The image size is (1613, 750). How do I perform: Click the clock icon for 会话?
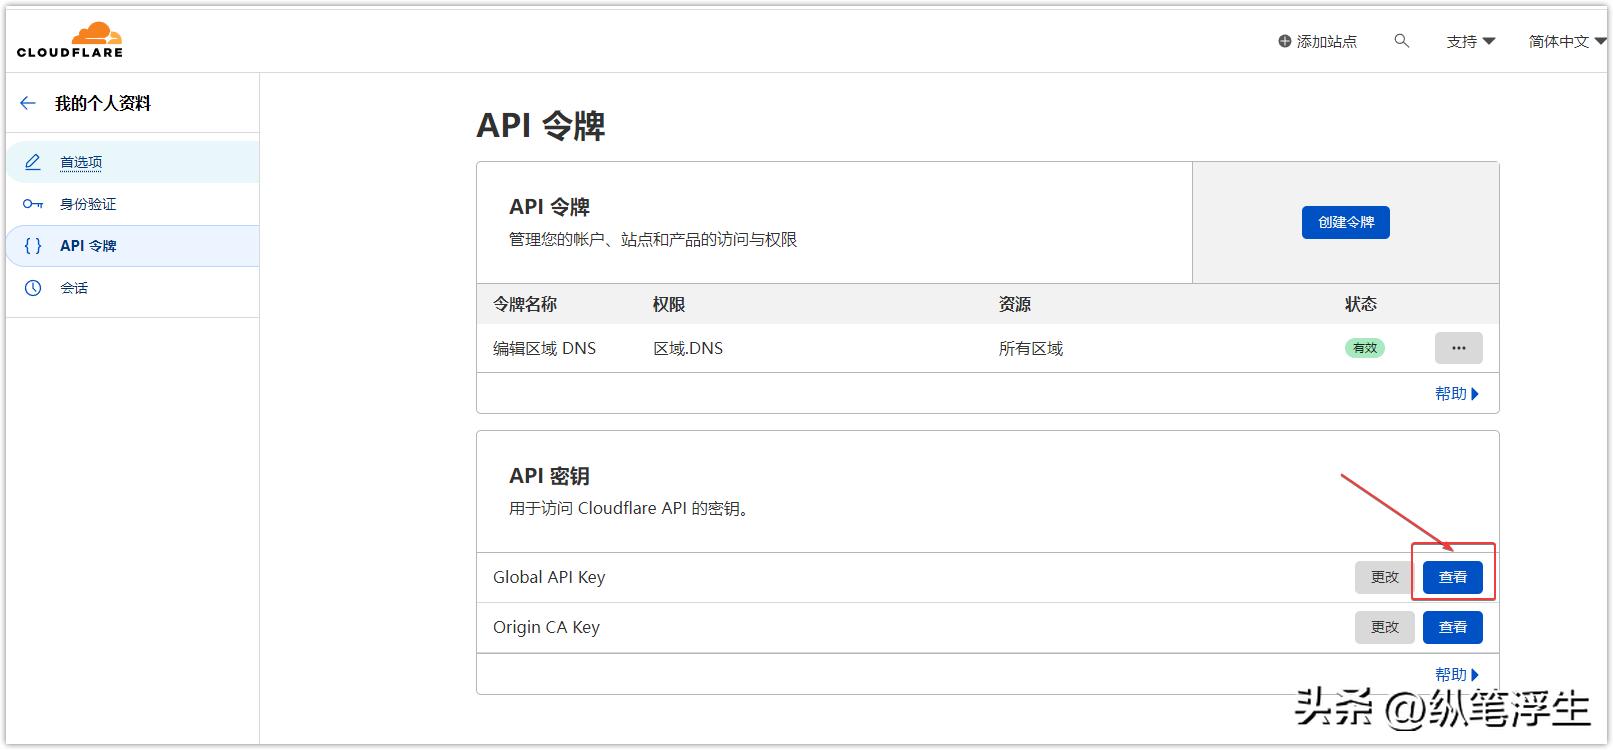pyautogui.click(x=33, y=288)
